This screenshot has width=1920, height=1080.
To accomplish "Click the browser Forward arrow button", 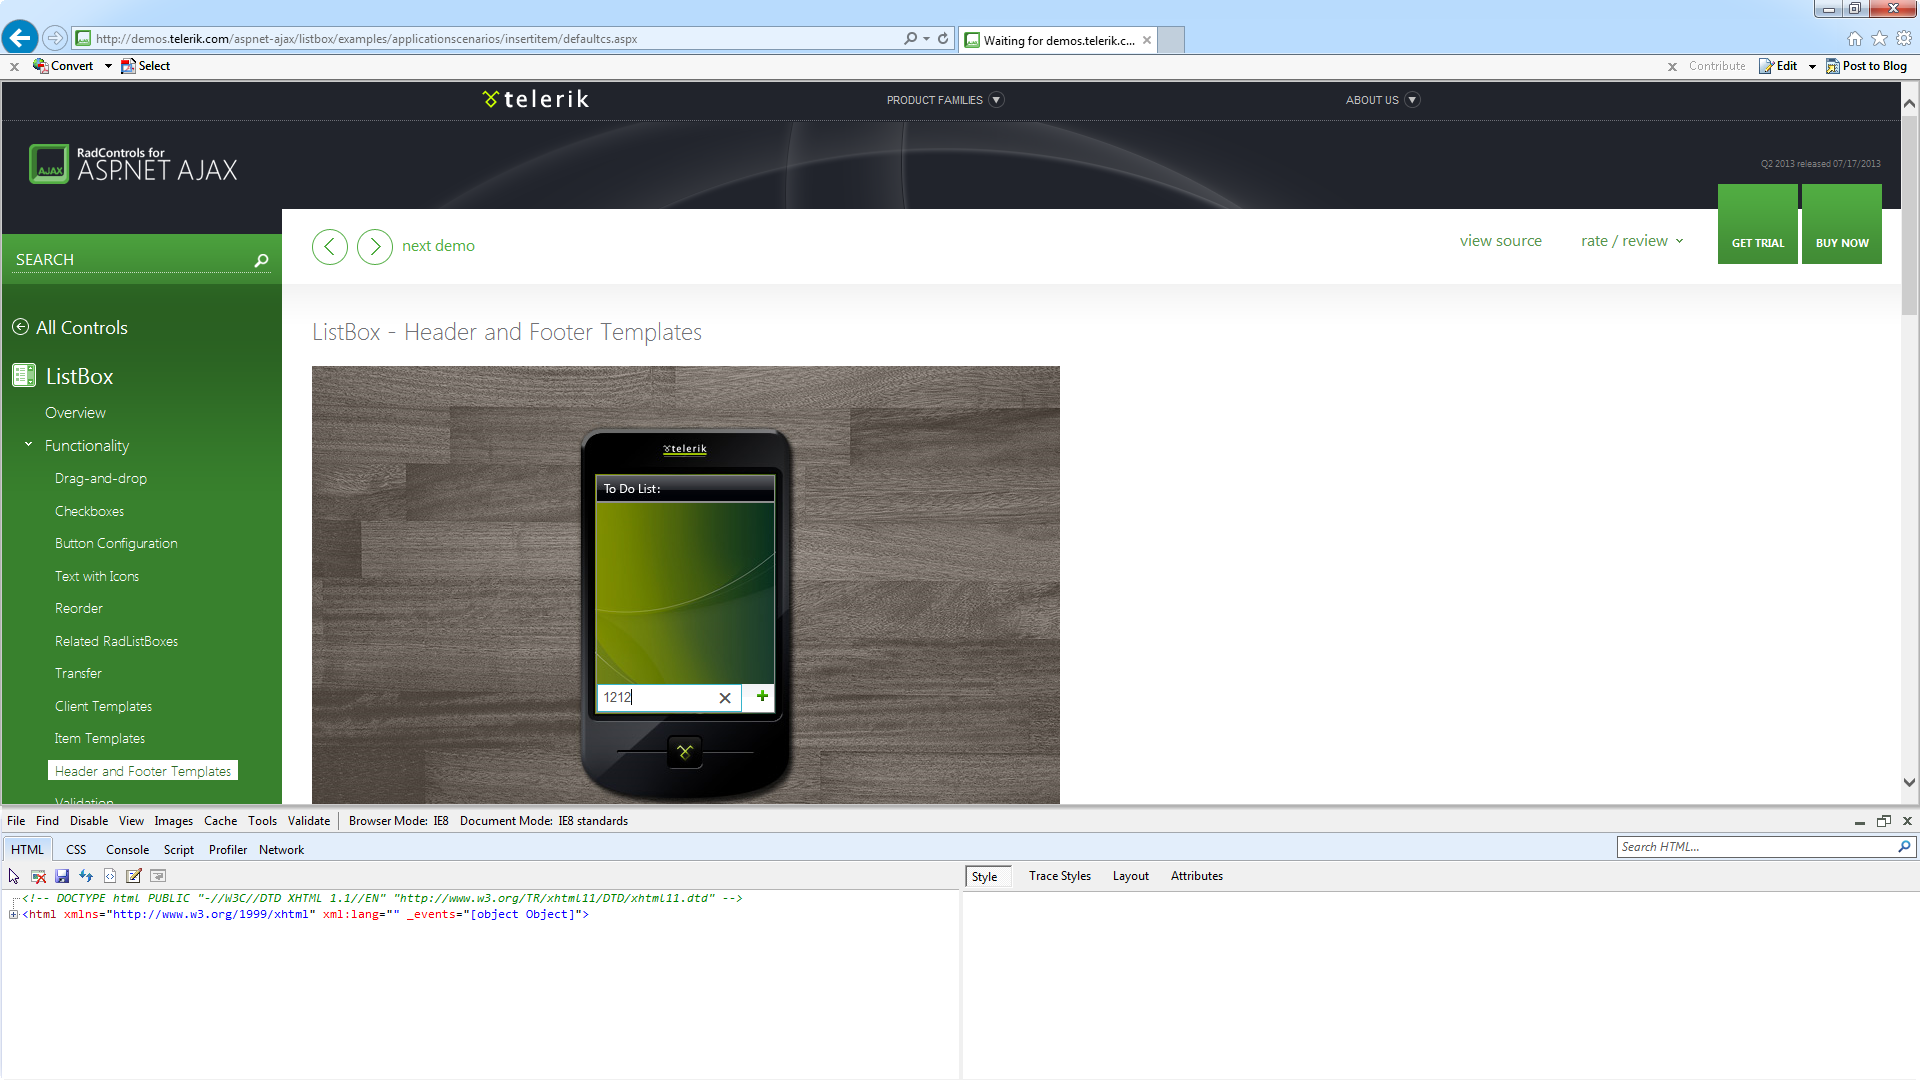I will [55, 38].
